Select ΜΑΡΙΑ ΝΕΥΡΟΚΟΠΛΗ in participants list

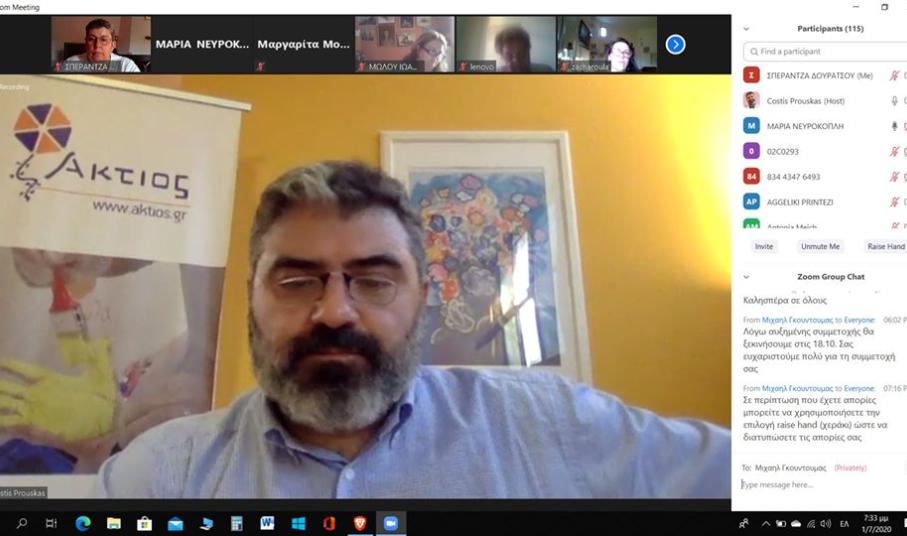pyautogui.click(x=805, y=126)
